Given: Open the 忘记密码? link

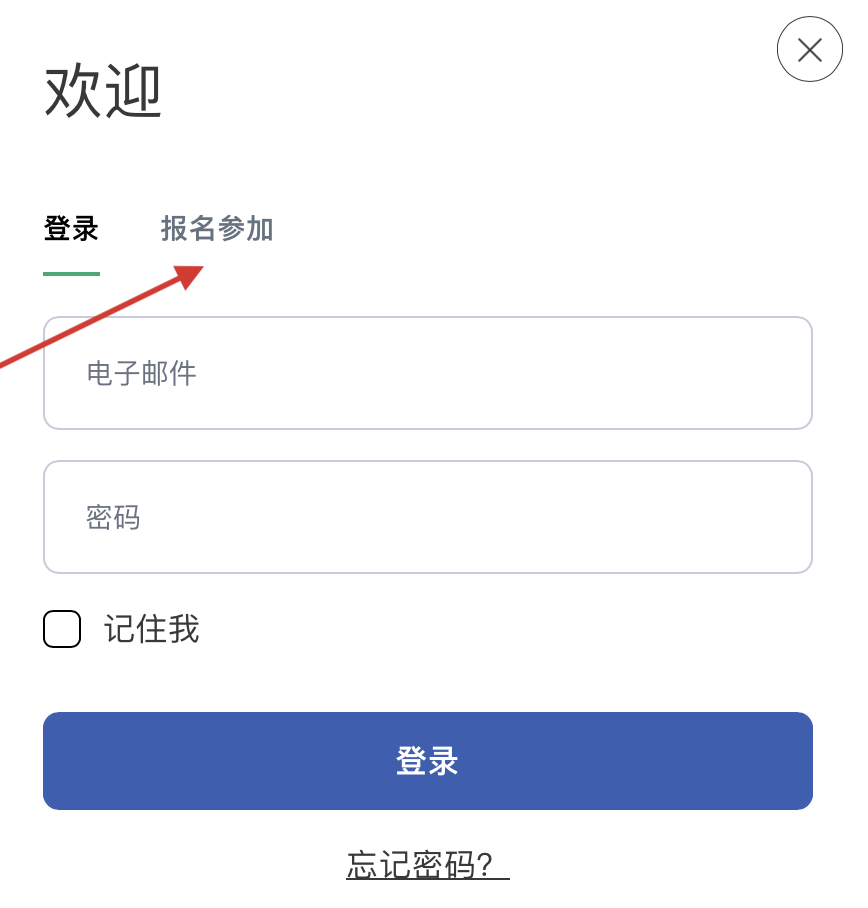Looking at the screenshot, I should tap(427, 865).
